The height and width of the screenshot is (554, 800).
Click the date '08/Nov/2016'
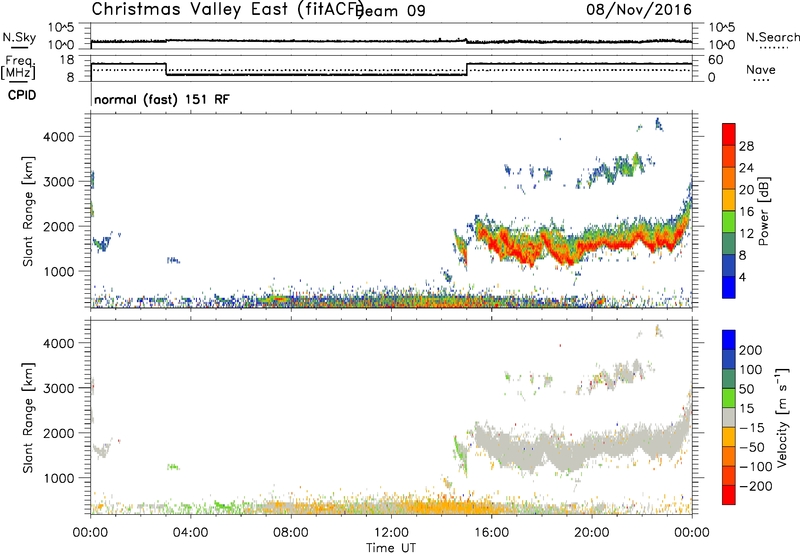[639, 9]
